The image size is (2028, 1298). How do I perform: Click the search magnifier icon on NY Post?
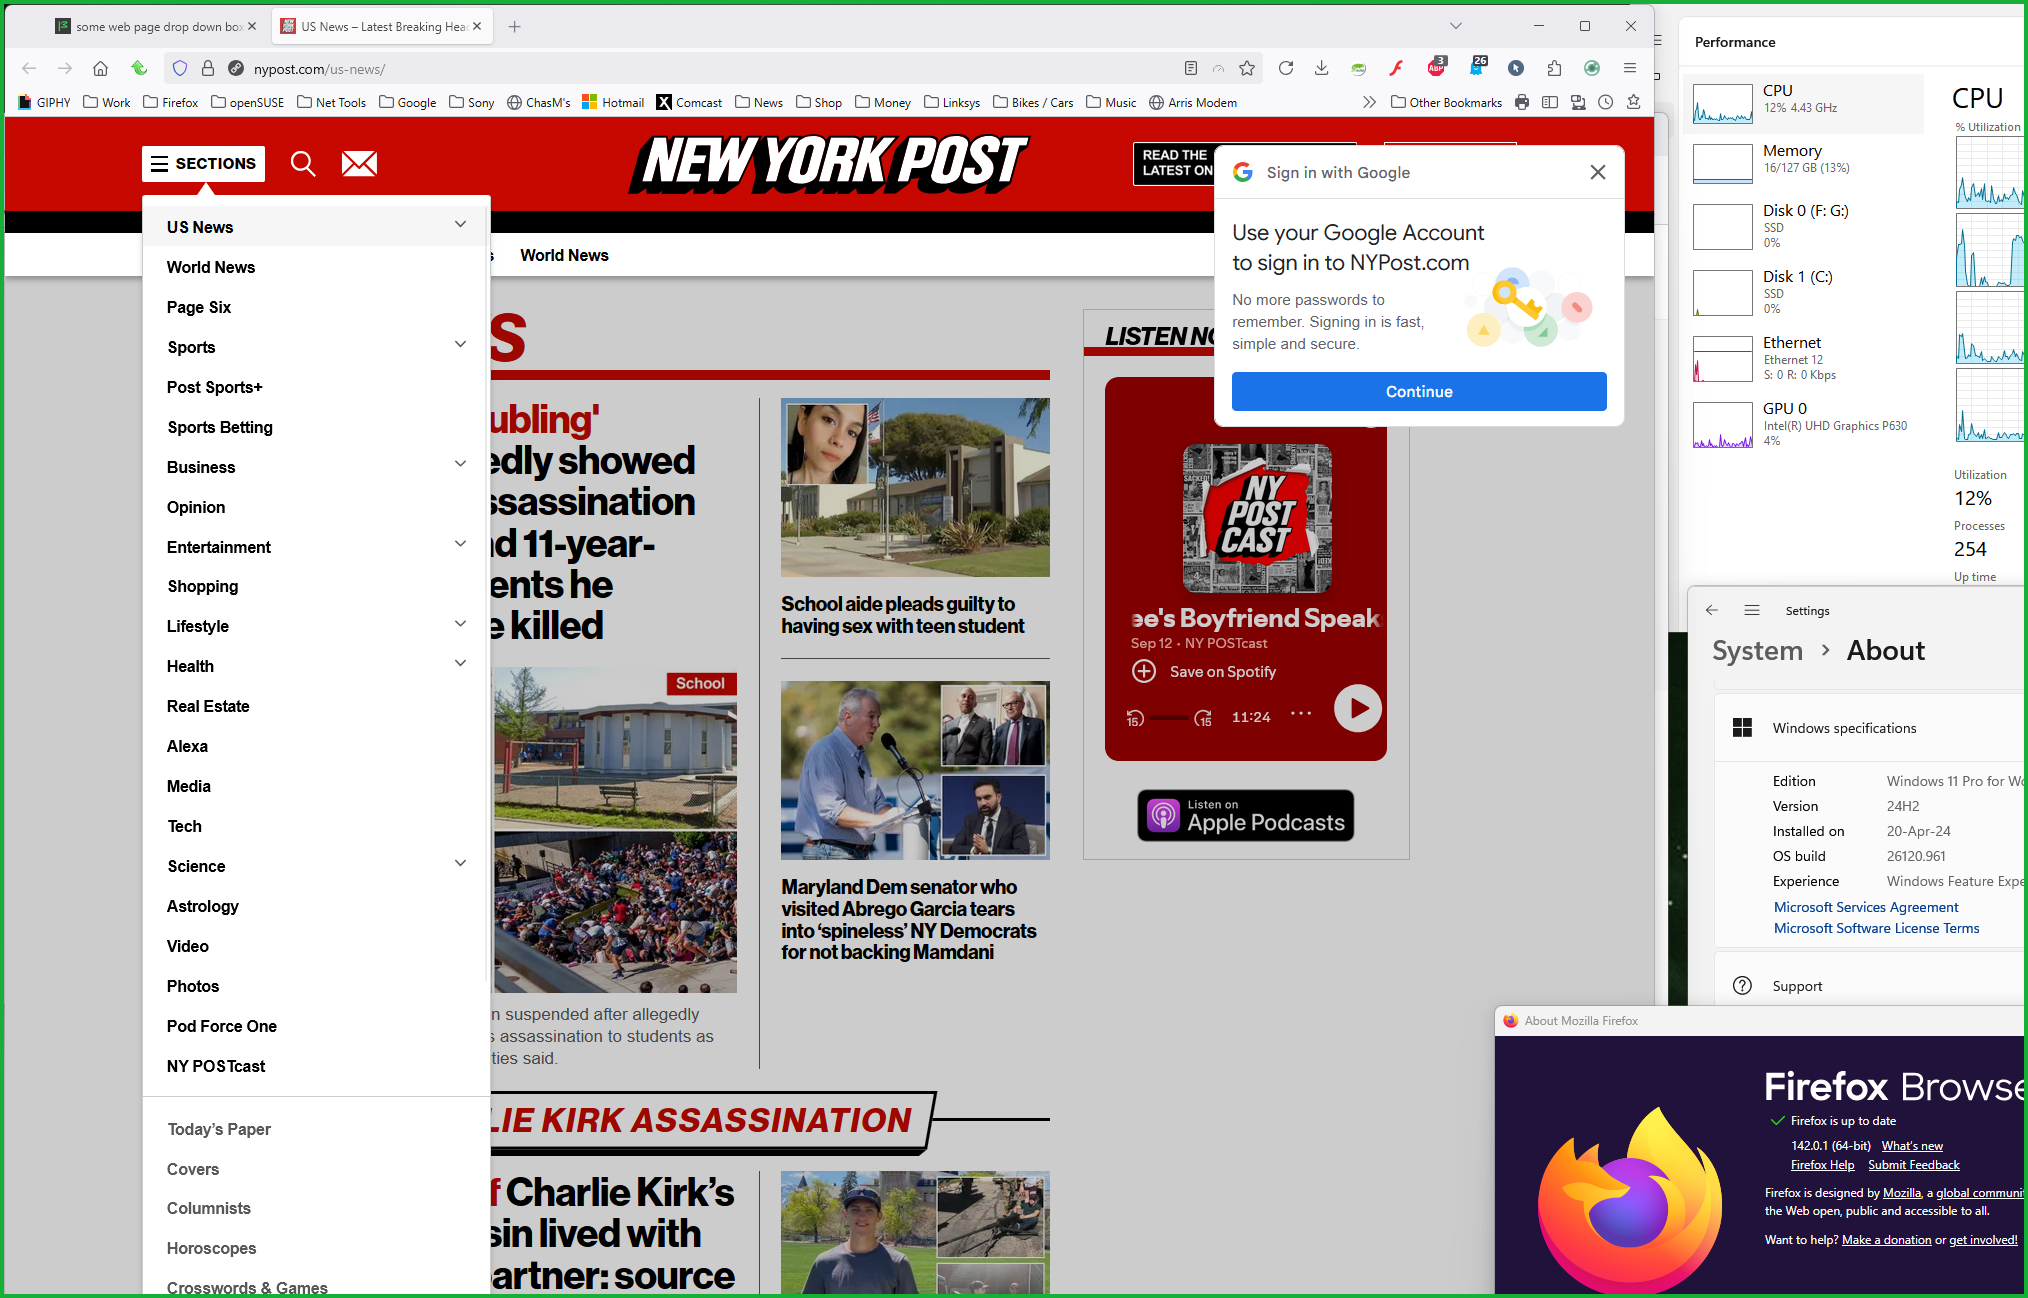pos(303,163)
